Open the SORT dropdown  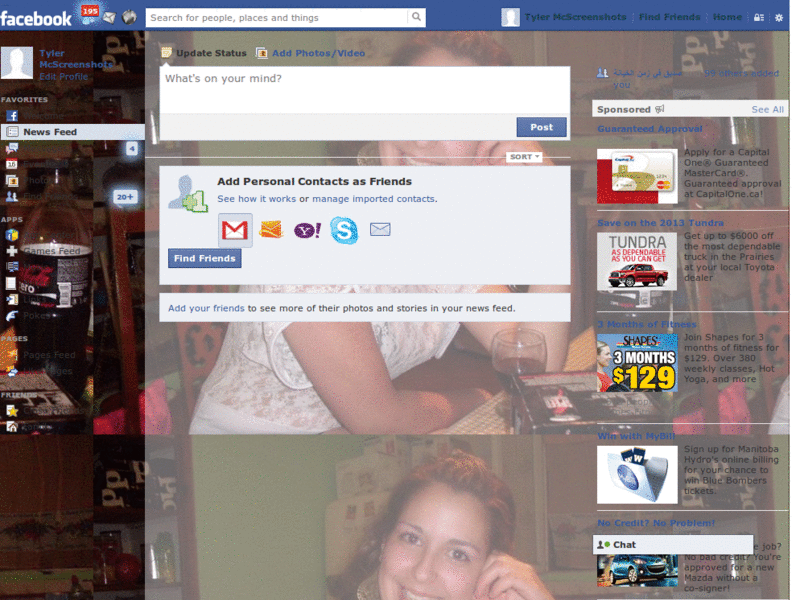524,157
